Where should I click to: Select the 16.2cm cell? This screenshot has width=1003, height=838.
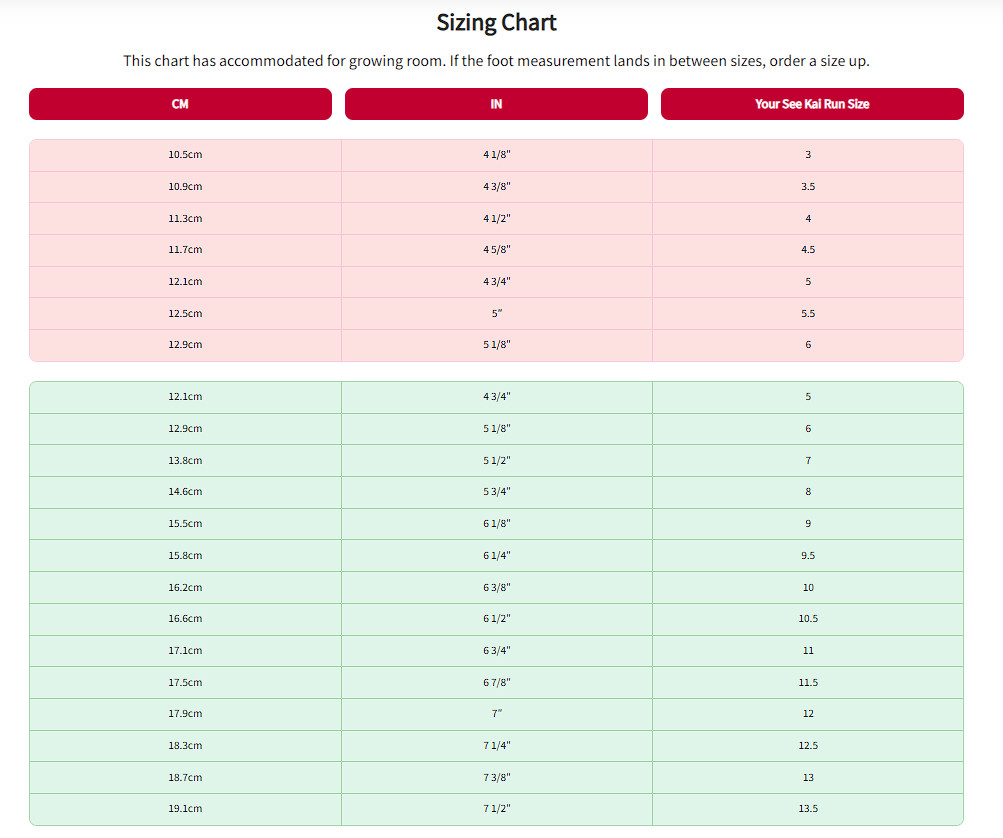pos(186,587)
